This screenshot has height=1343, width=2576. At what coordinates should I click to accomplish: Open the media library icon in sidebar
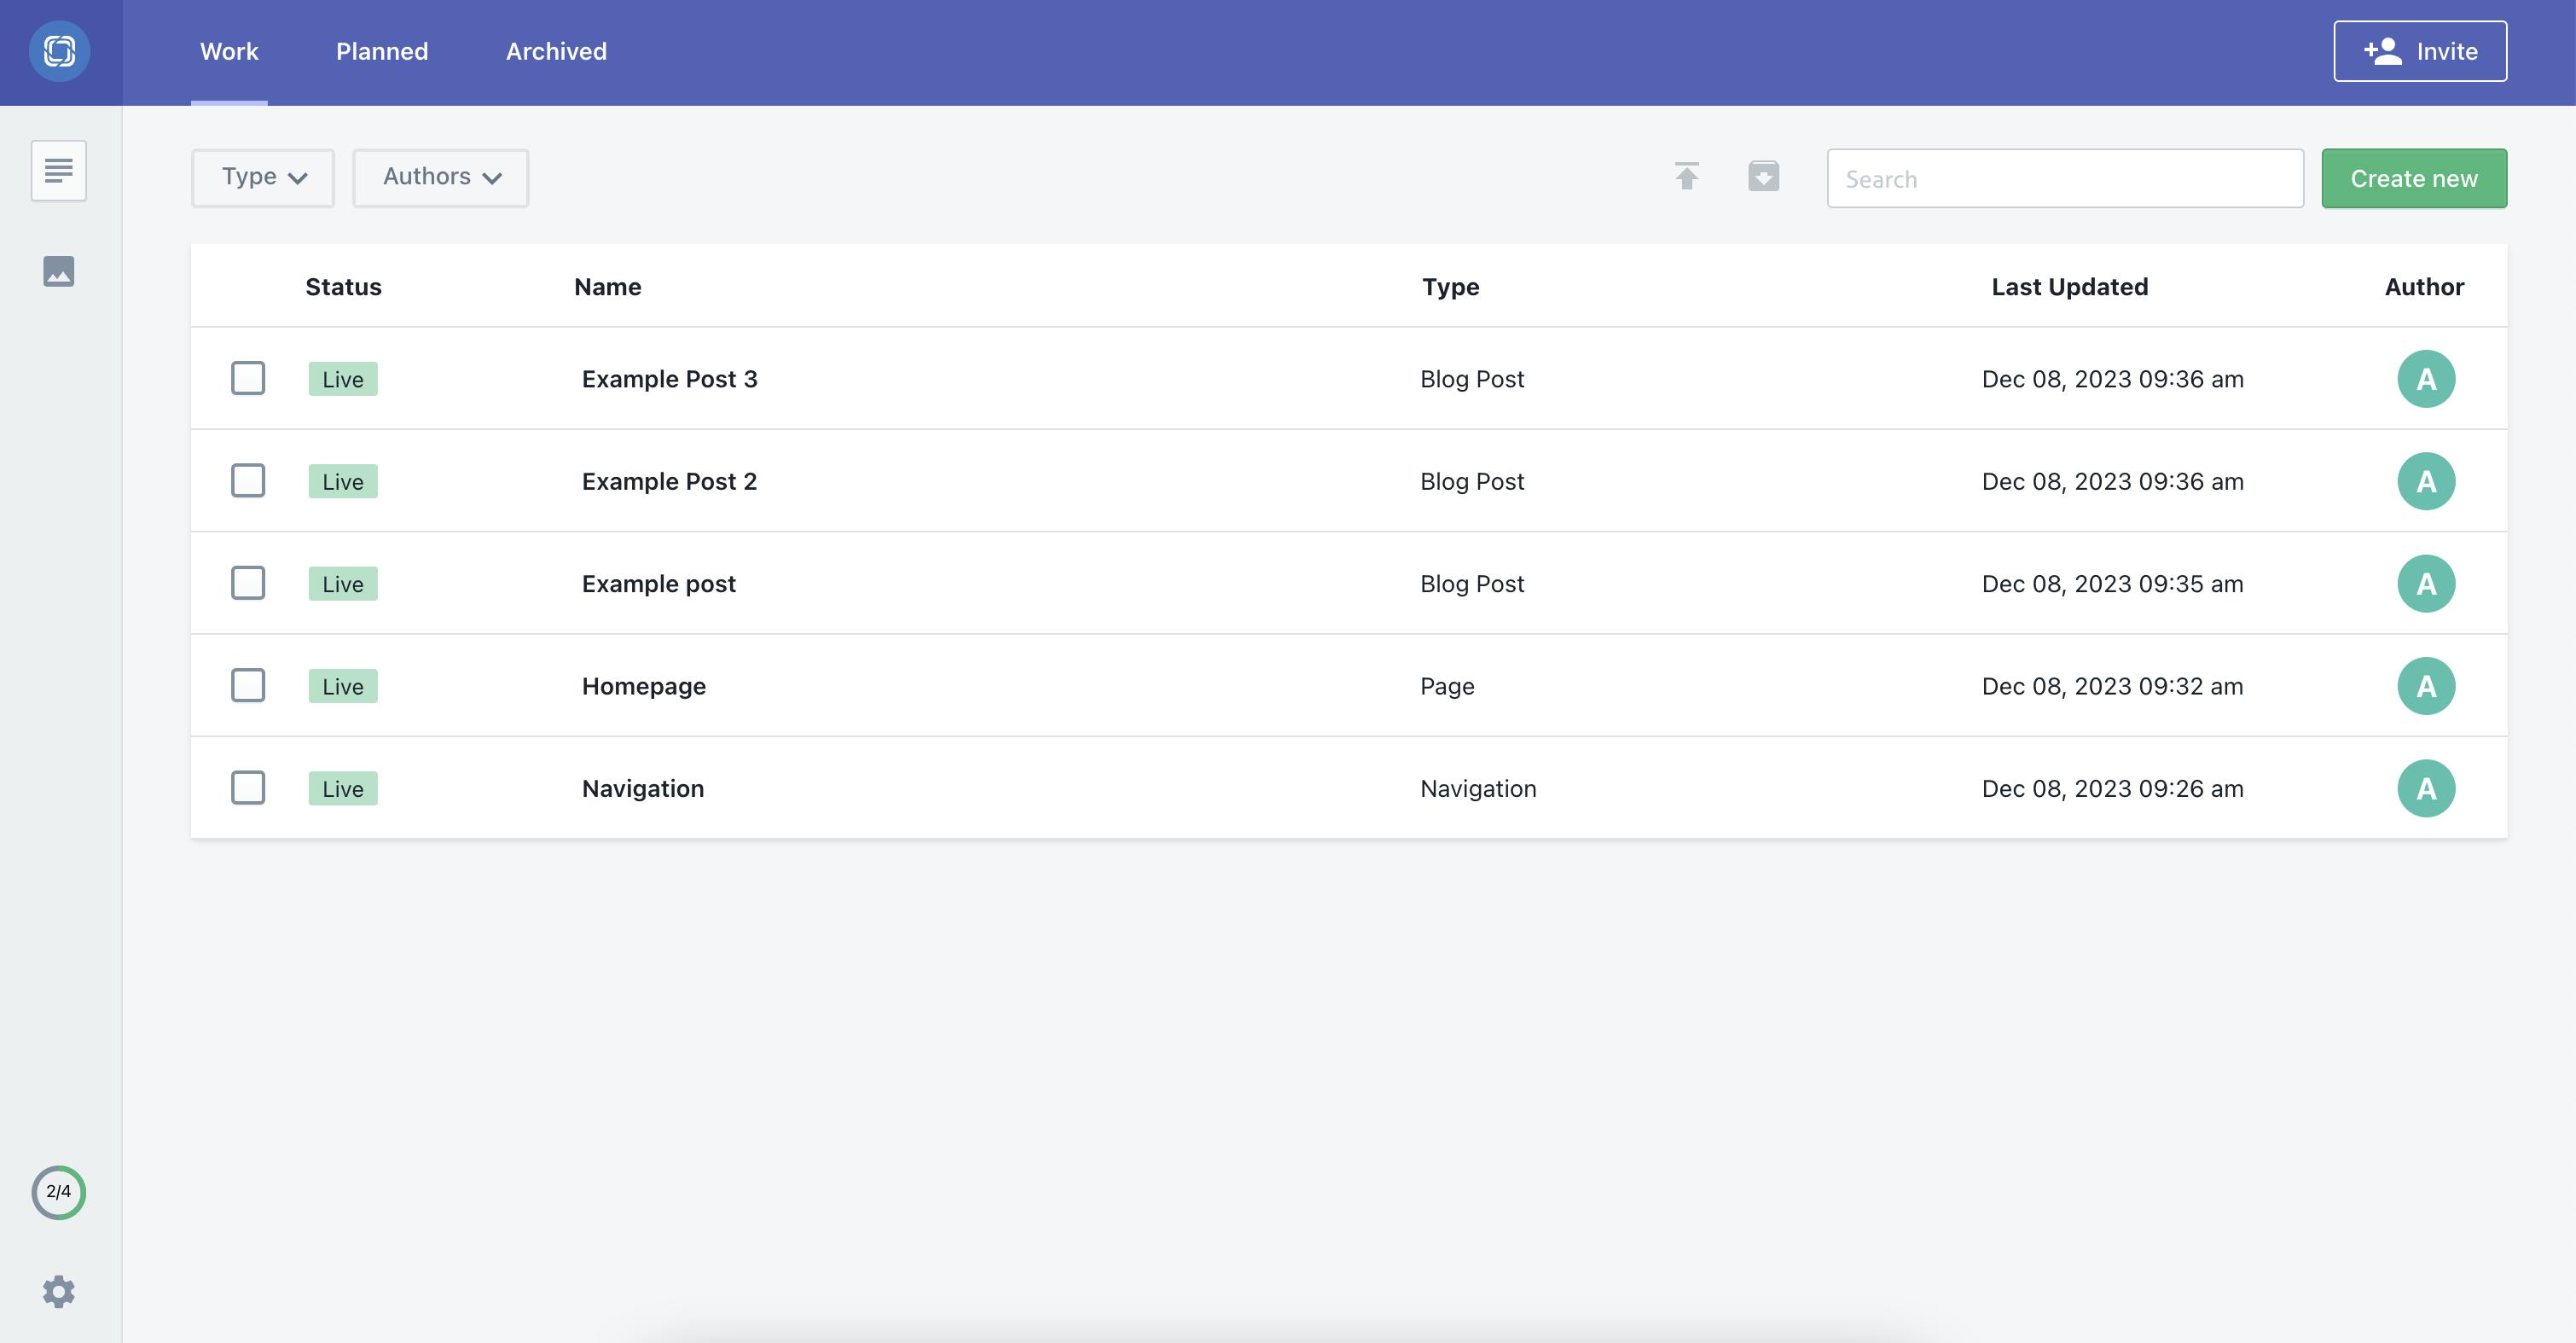pos(58,270)
